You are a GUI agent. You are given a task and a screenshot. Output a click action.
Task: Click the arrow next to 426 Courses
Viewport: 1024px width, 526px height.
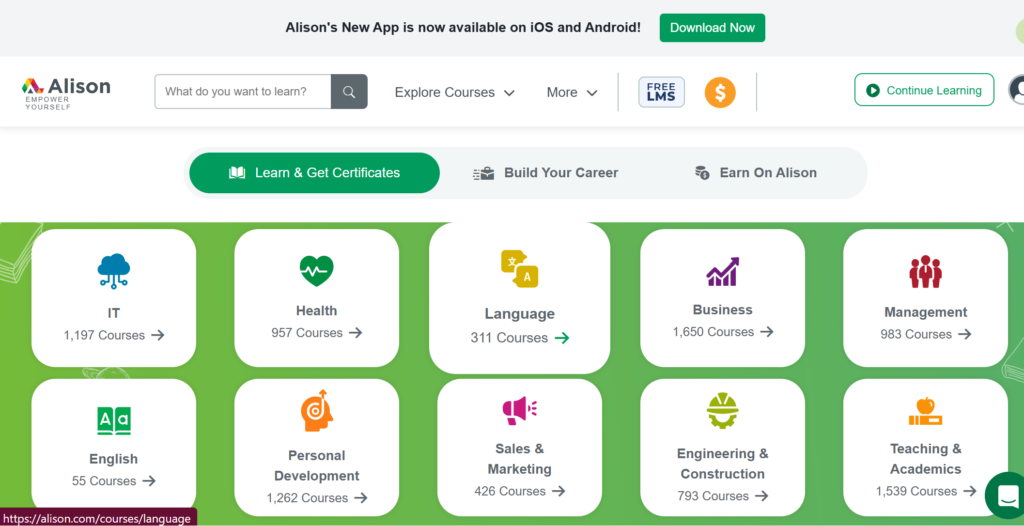coord(558,491)
